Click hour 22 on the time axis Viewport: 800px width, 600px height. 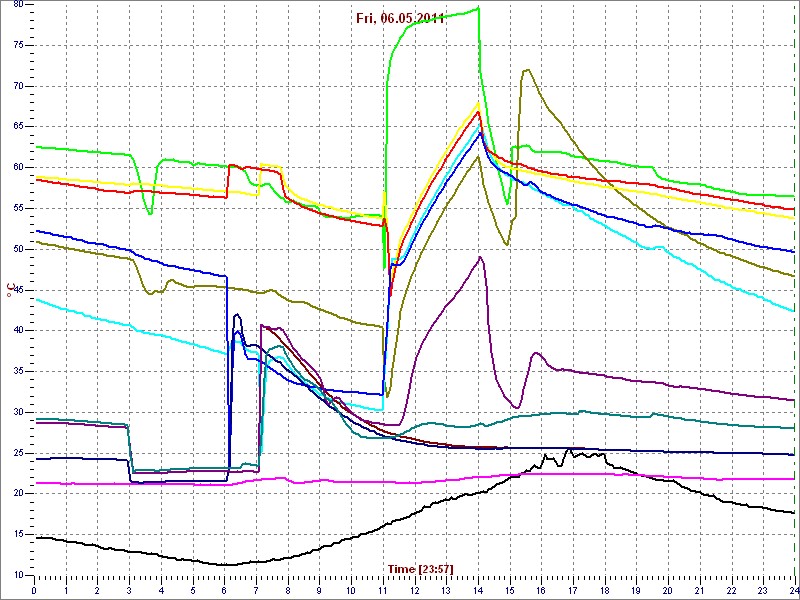point(731,589)
